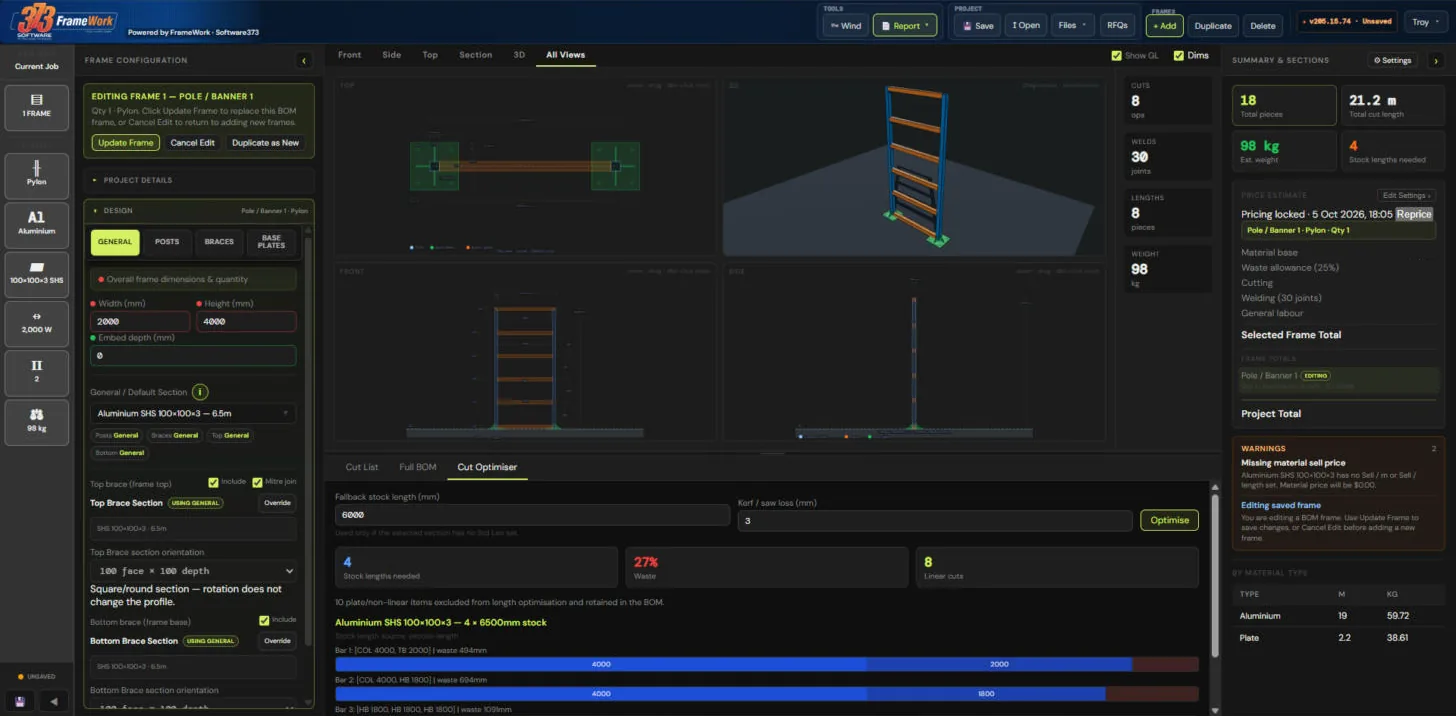The height and width of the screenshot is (716, 1456).
Task: Collapse the Design section
Action: (199, 211)
